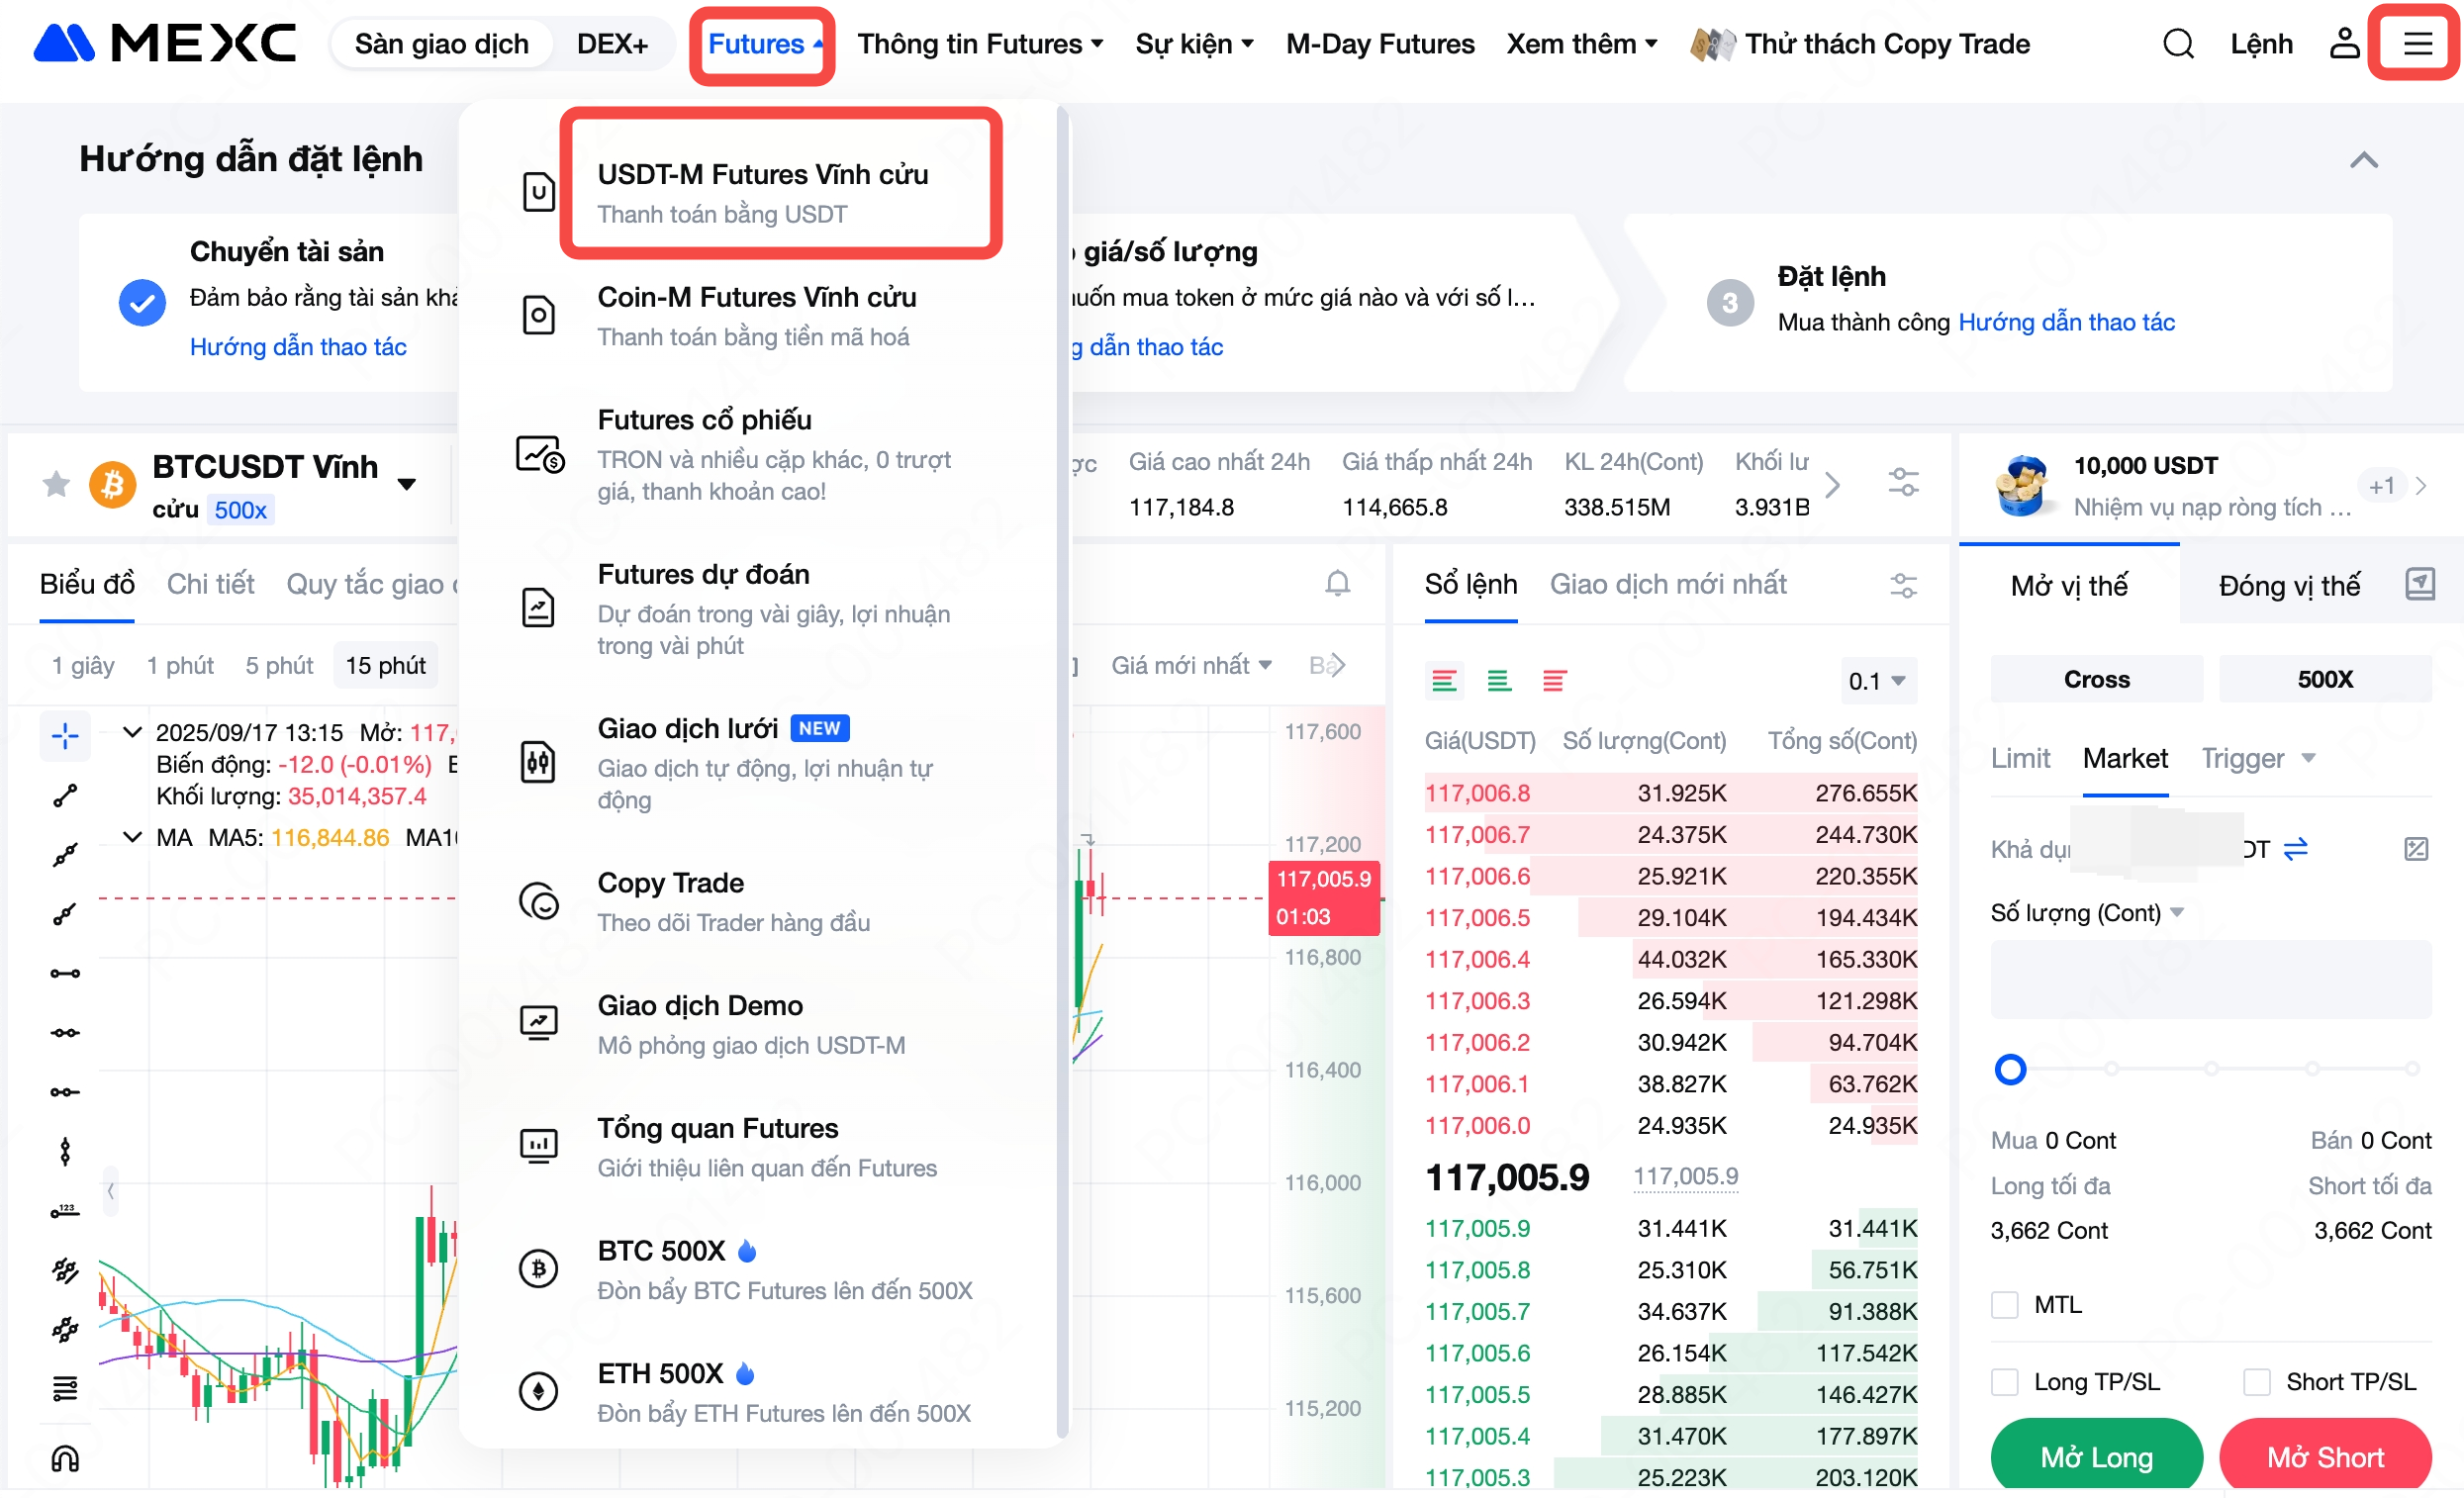
Task: Click the transfer arrows icon beside available balance
Action: coord(2295,849)
